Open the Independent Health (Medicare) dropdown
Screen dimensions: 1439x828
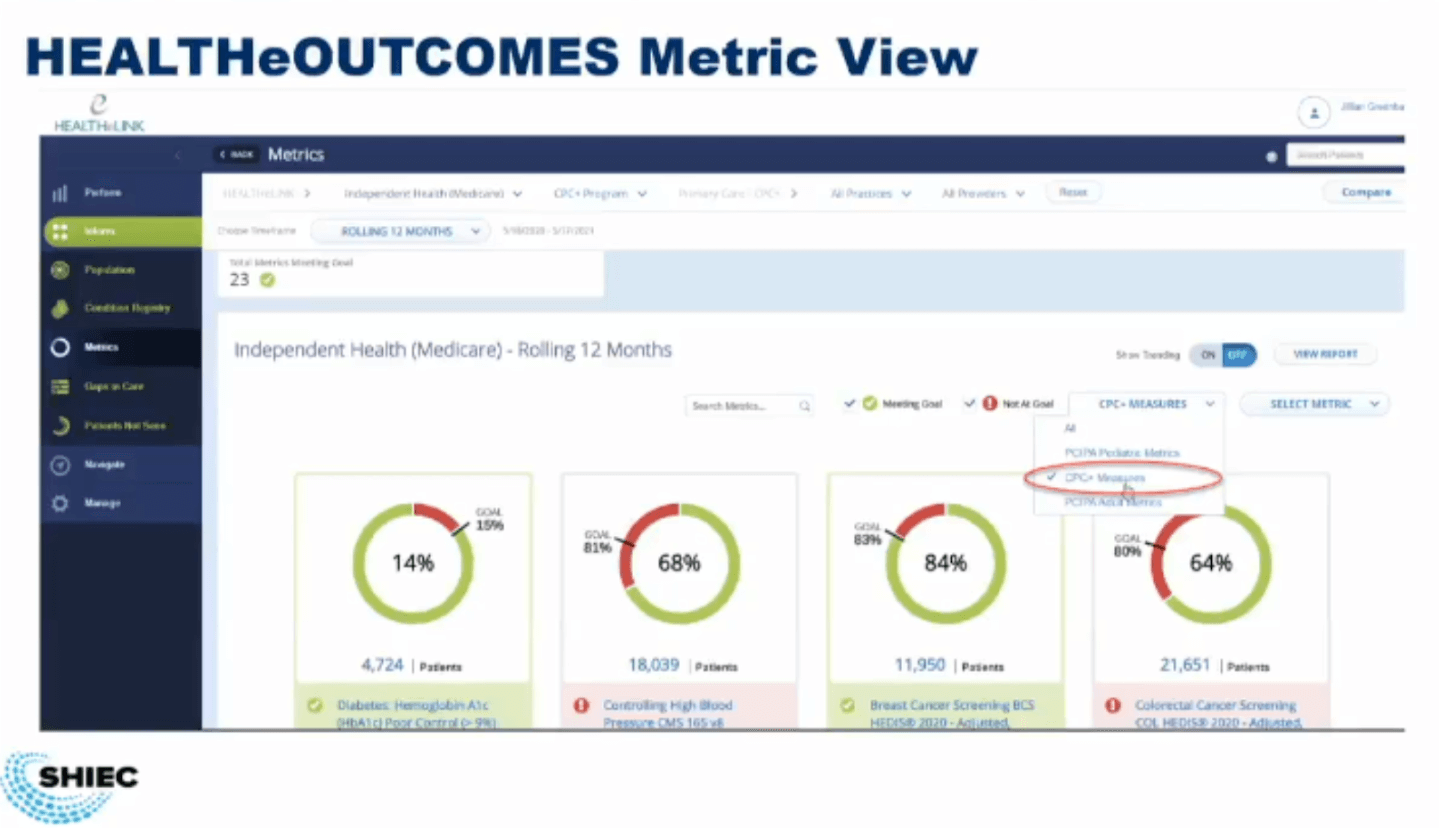coord(433,194)
